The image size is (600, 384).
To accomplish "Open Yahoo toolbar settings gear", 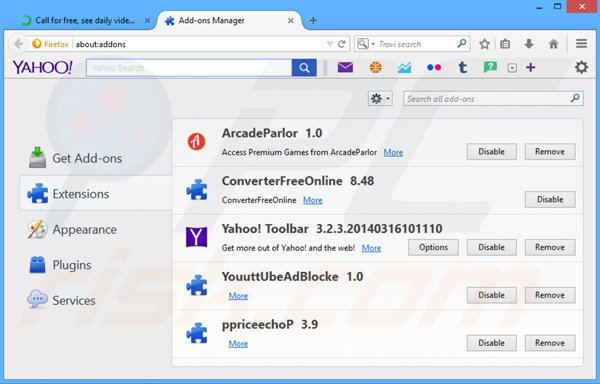I will (581, 67).
